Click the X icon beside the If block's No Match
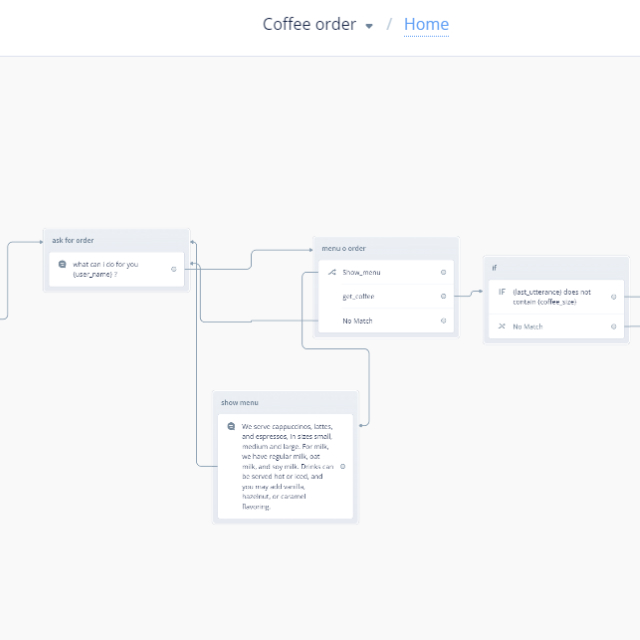The width and height of the screenshot is (640, 640). point(502,327)
